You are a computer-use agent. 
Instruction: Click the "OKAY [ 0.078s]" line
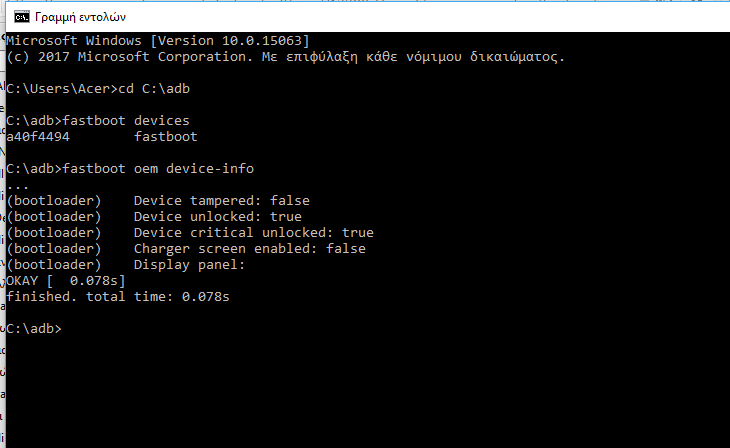[x=65, y=280]
